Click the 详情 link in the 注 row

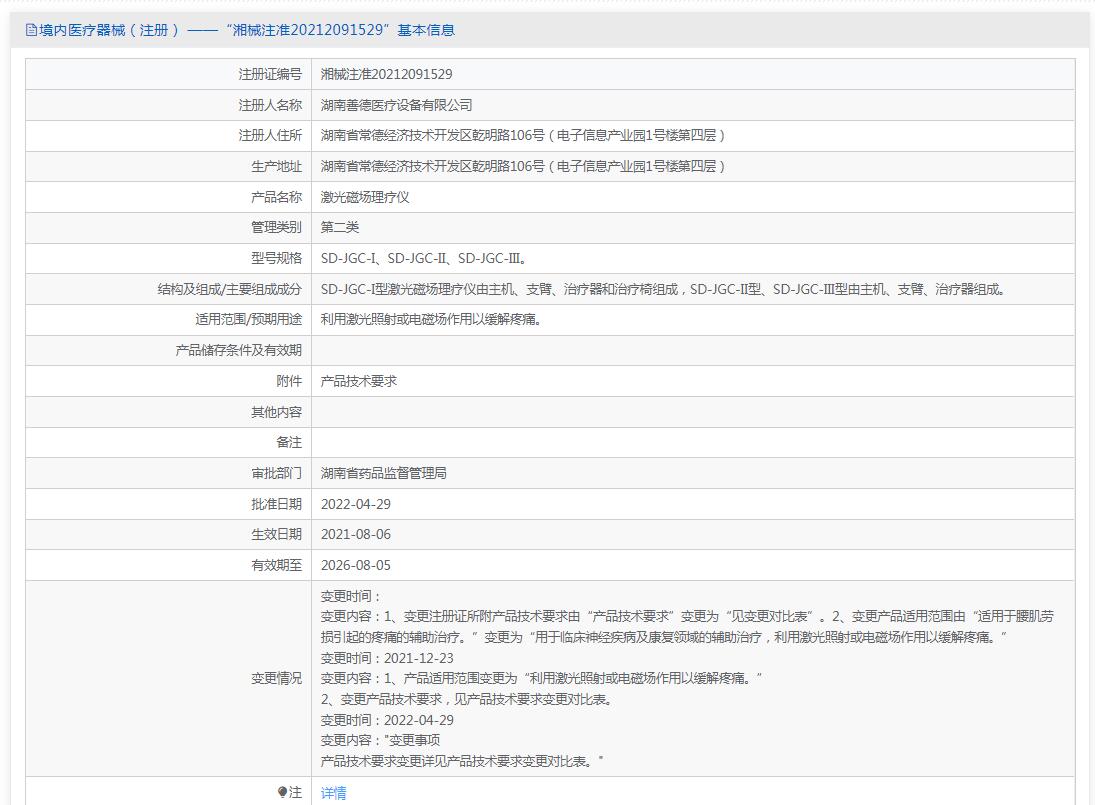point(333,792)
